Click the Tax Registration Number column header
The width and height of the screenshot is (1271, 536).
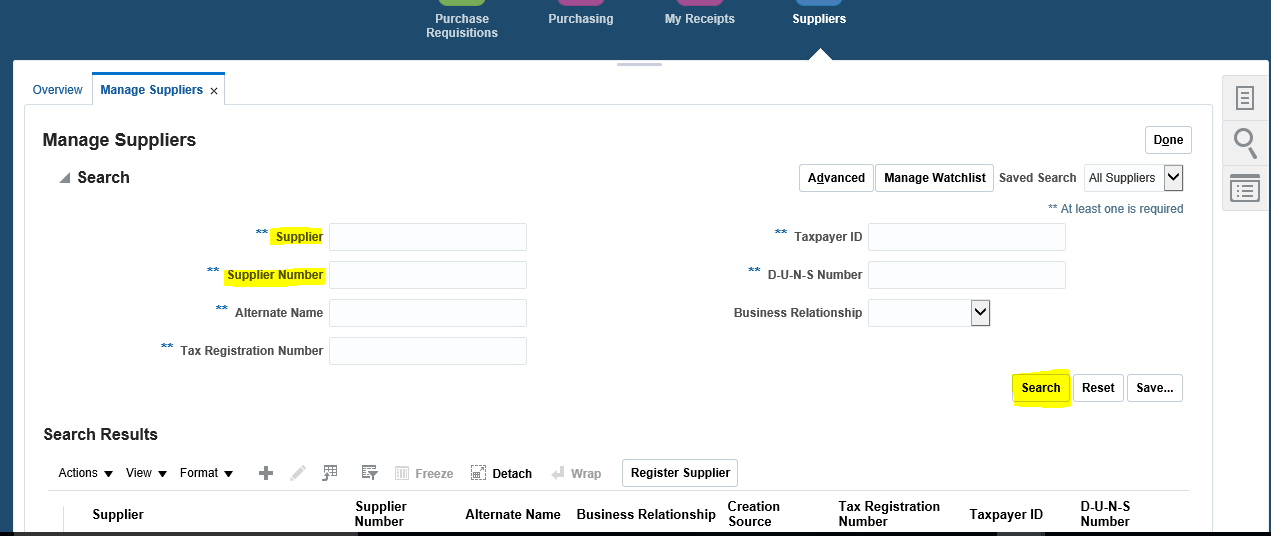(889, 514)
